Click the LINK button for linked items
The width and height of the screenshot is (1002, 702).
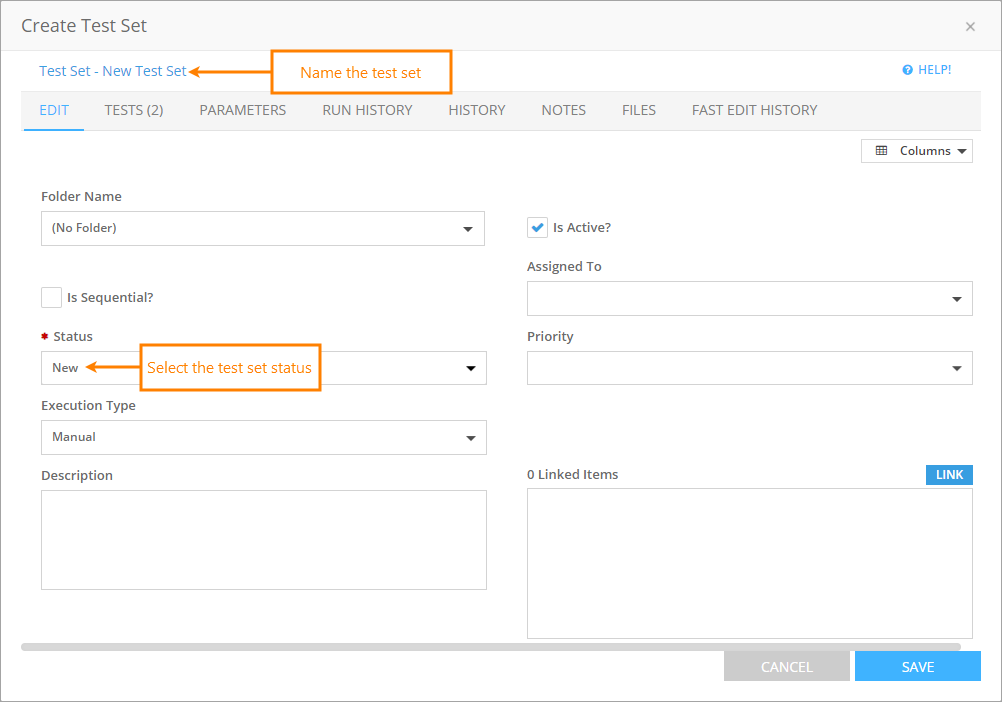click(x=948, y=474)
